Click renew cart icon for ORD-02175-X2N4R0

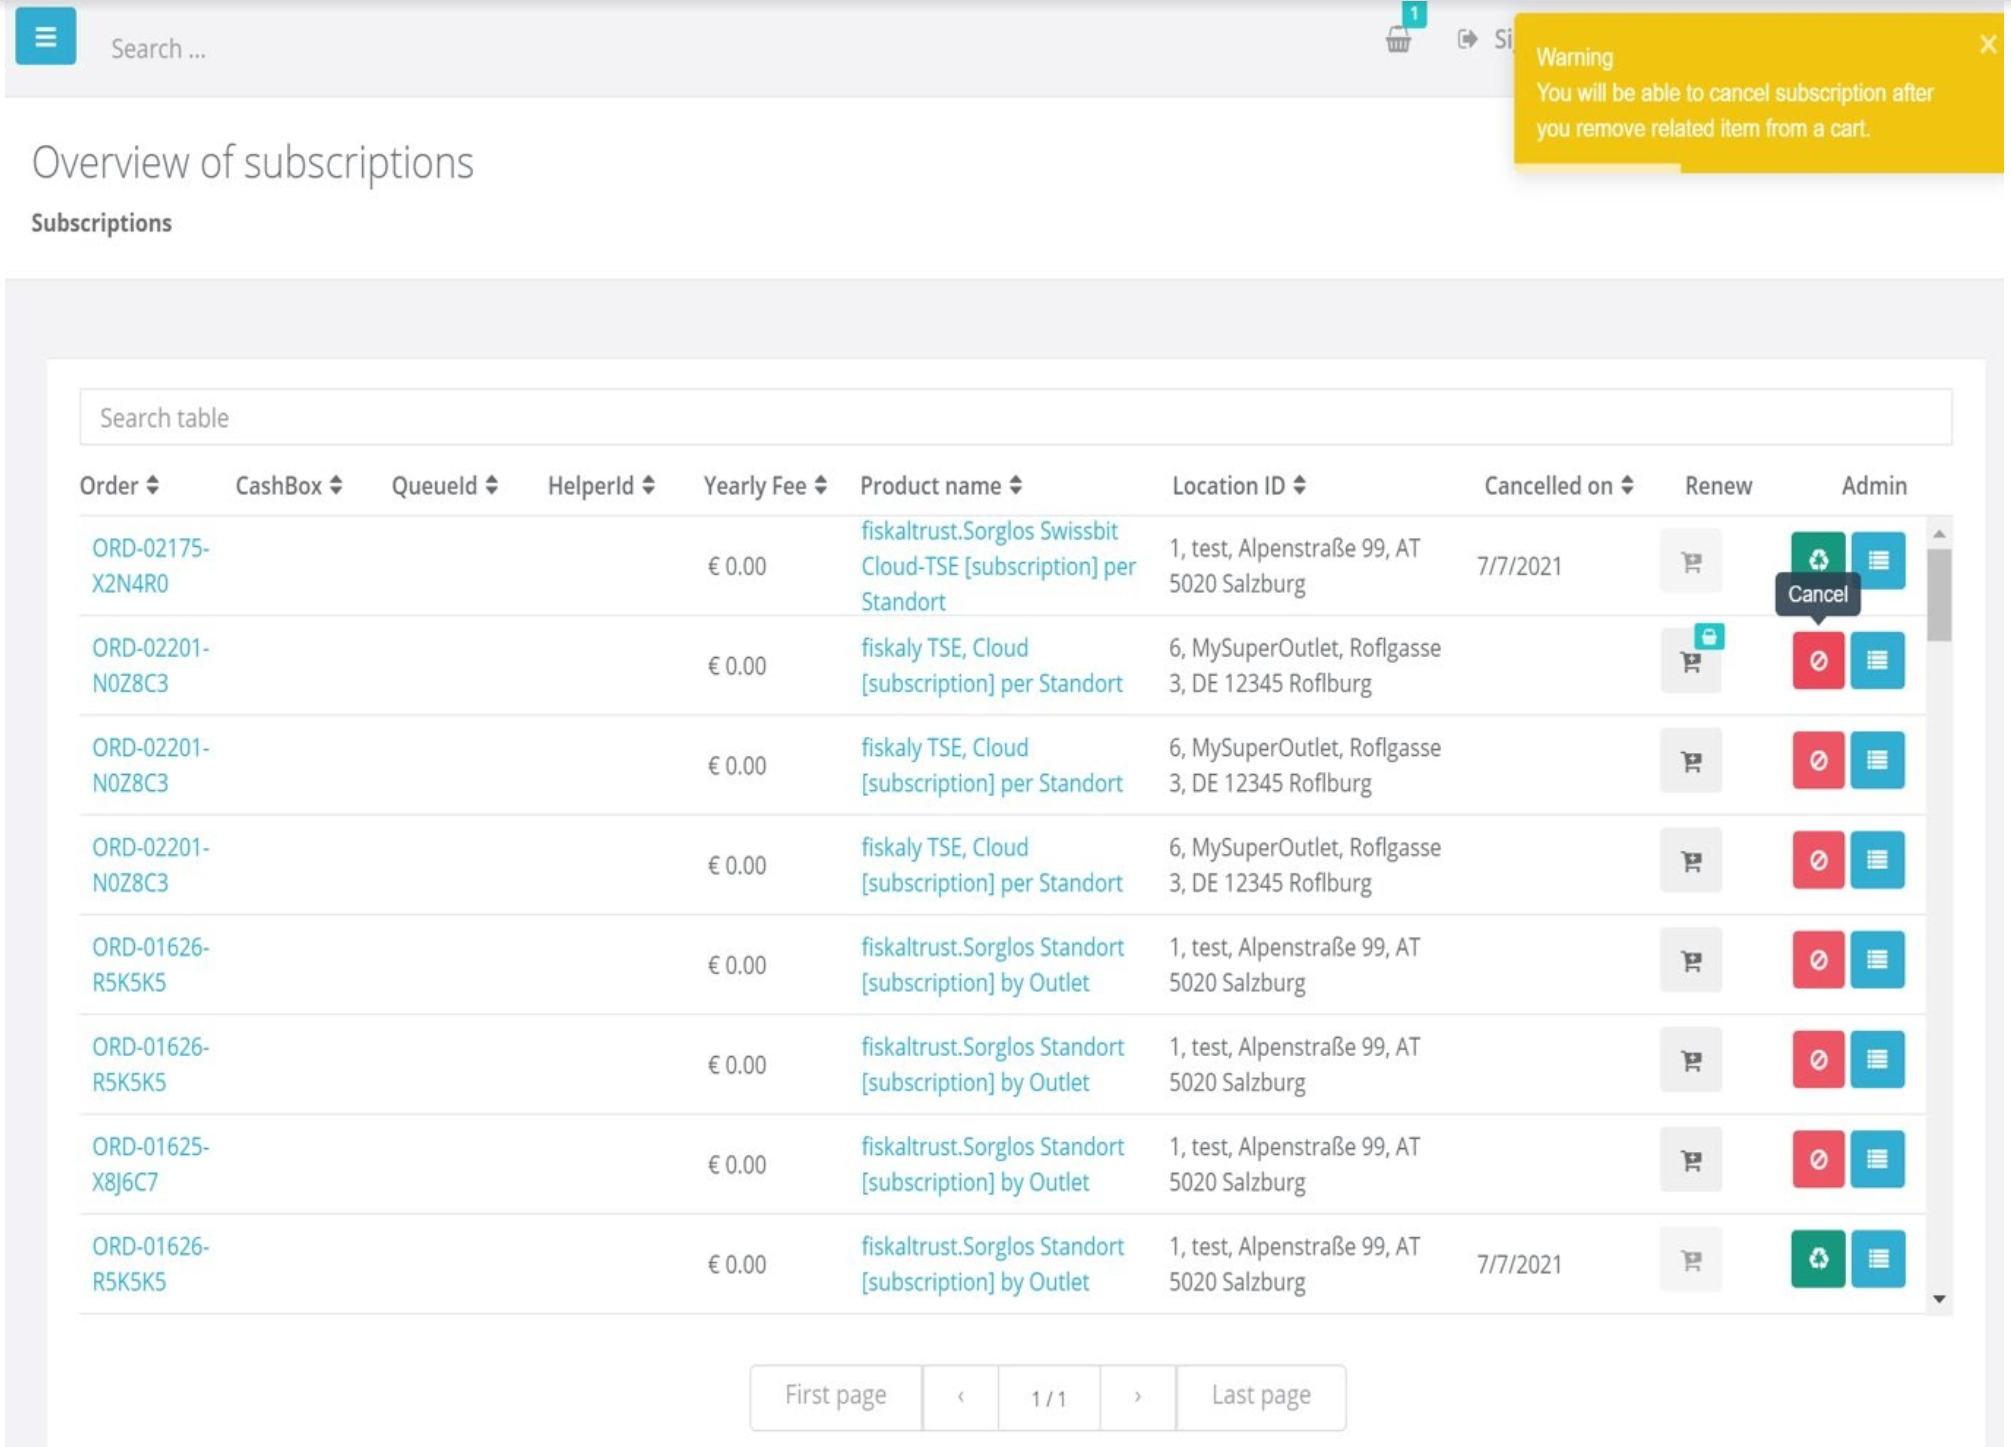1691,562
